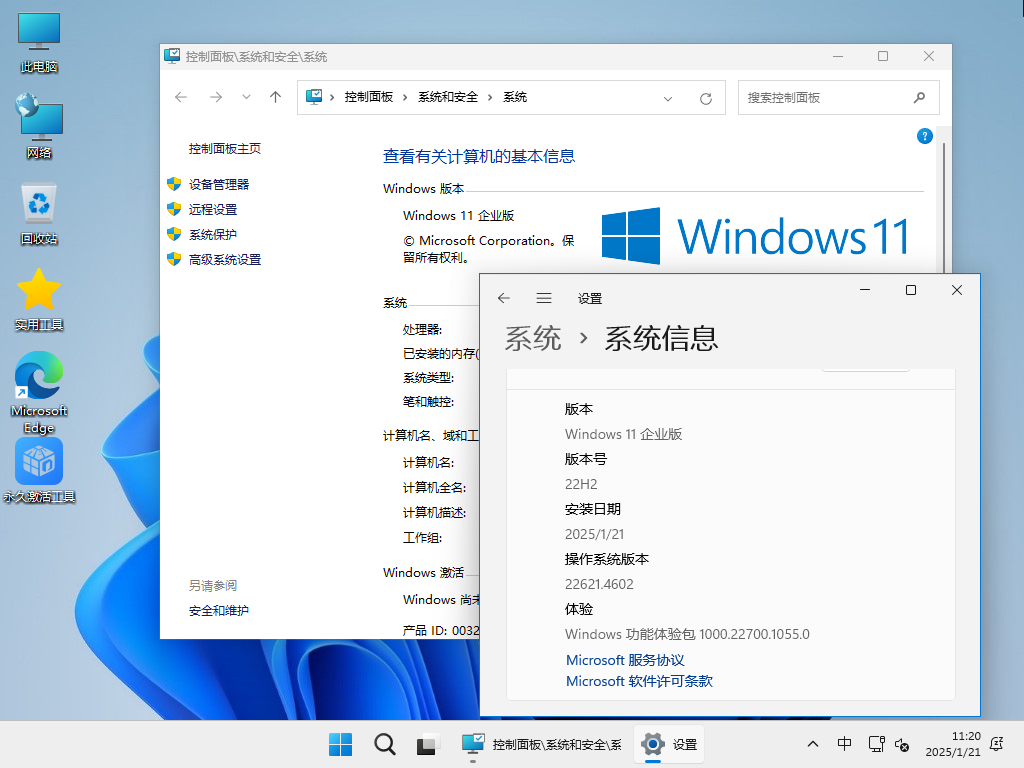Open muted volume tray icon
1024x768 pixels.
(902, 744)
